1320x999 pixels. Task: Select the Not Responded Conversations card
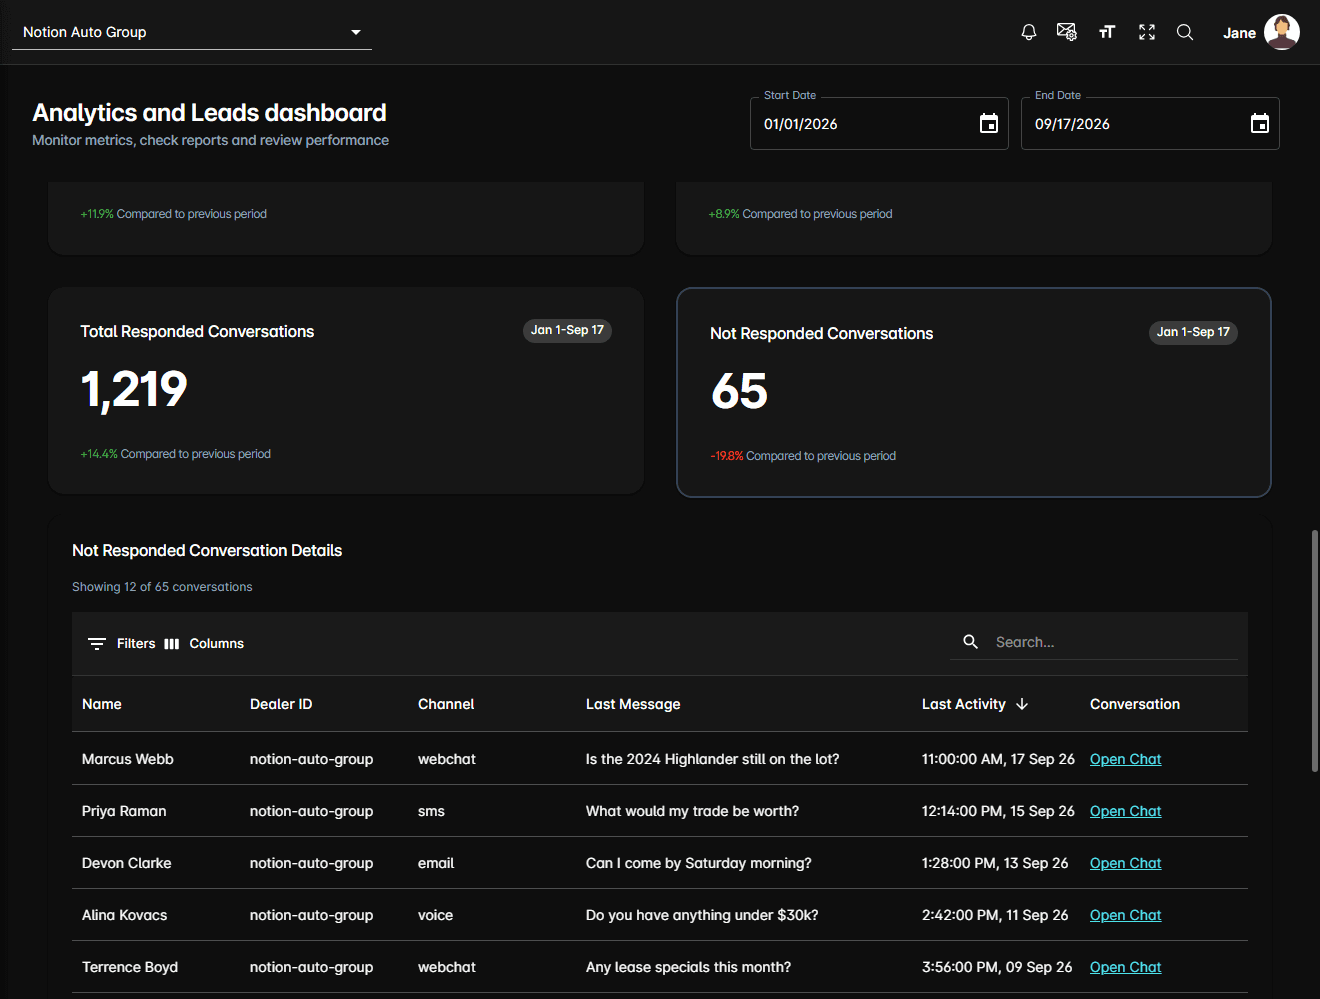click(x=974, y=392)
